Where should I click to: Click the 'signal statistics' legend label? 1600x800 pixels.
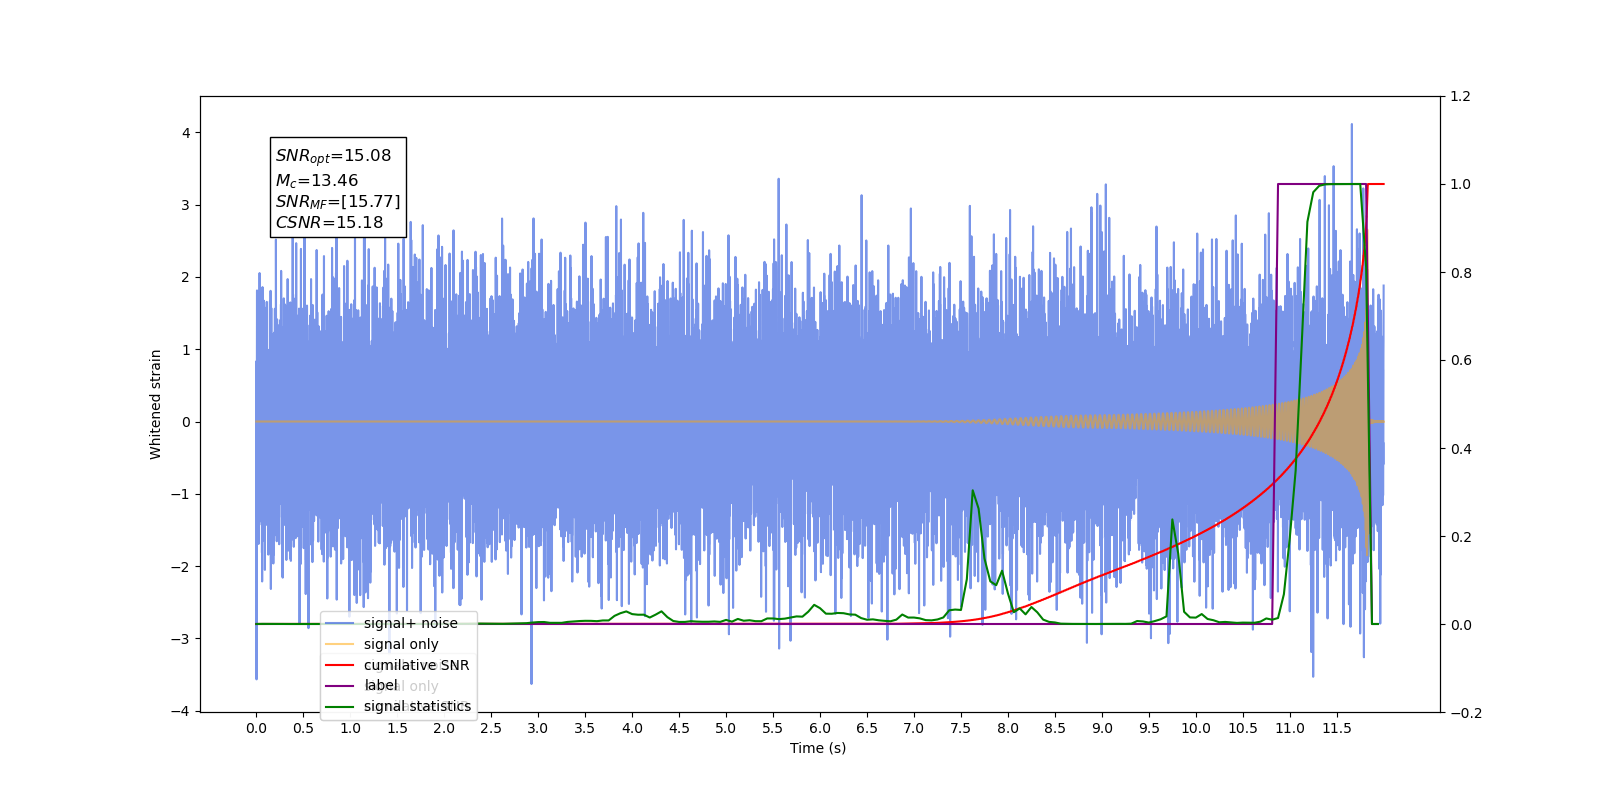click(x=417, y=706)
